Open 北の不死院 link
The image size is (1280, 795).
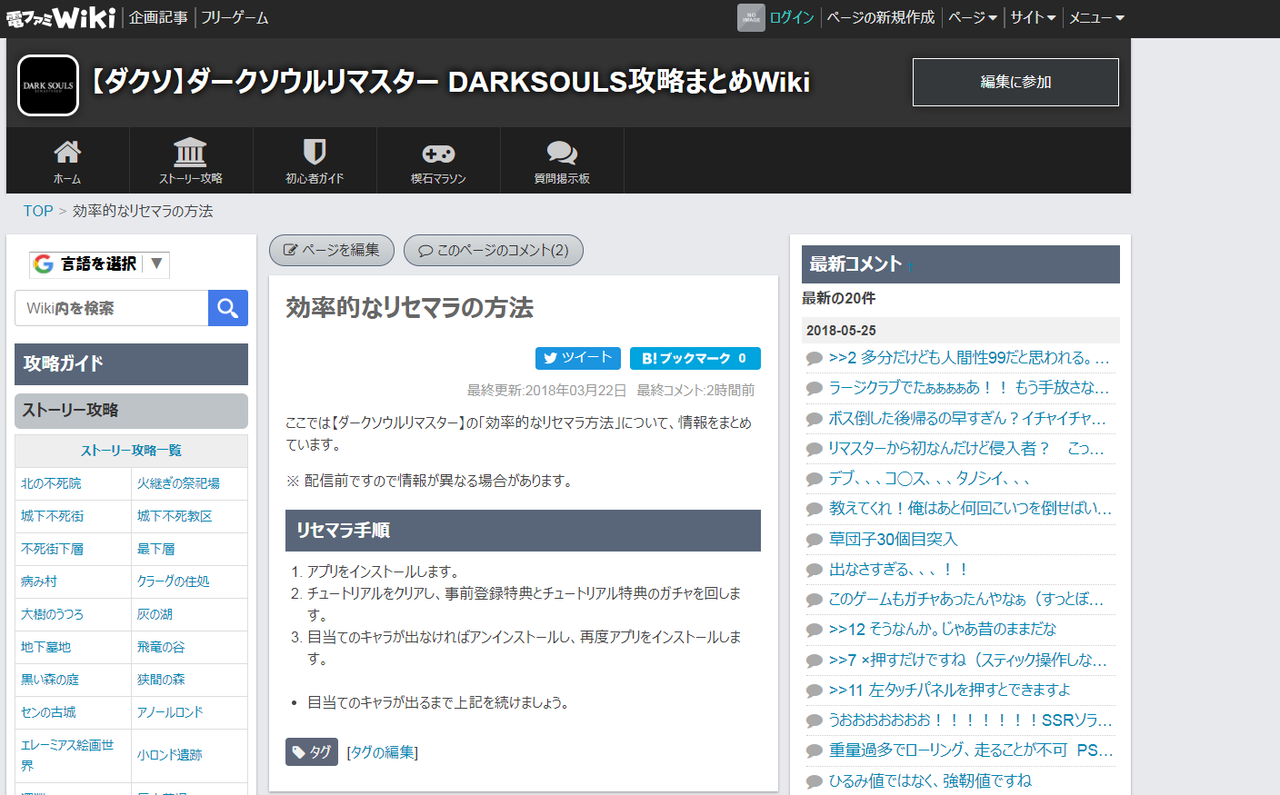click(51, 483)
